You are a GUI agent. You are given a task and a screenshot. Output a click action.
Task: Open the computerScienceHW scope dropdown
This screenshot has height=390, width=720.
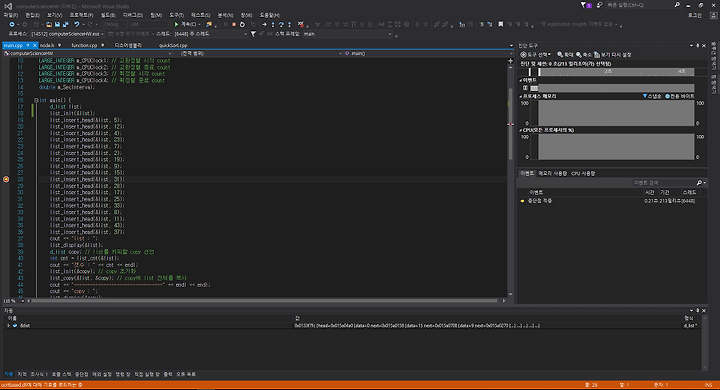pos(87,53)
